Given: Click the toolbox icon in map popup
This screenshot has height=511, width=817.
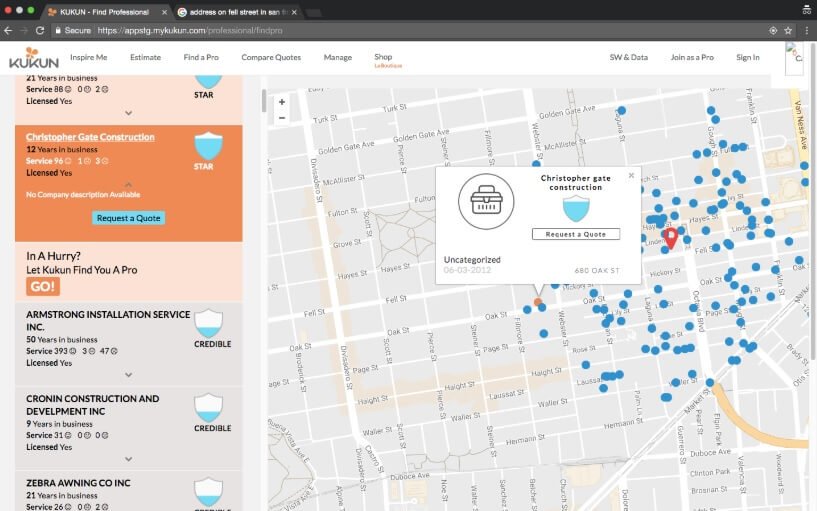Looking at the screenshot, I should point(486,201).
